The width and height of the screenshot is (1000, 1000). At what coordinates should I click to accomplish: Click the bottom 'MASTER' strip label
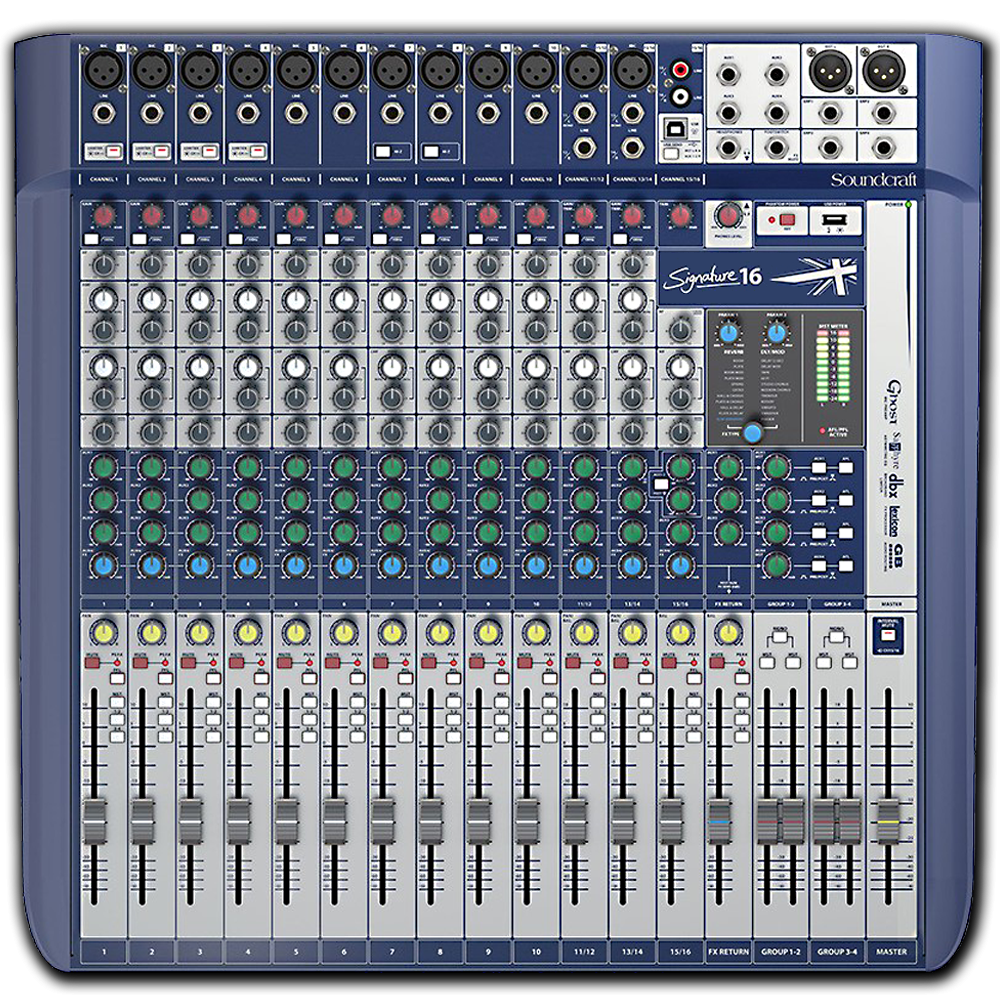tap(891, 951)
